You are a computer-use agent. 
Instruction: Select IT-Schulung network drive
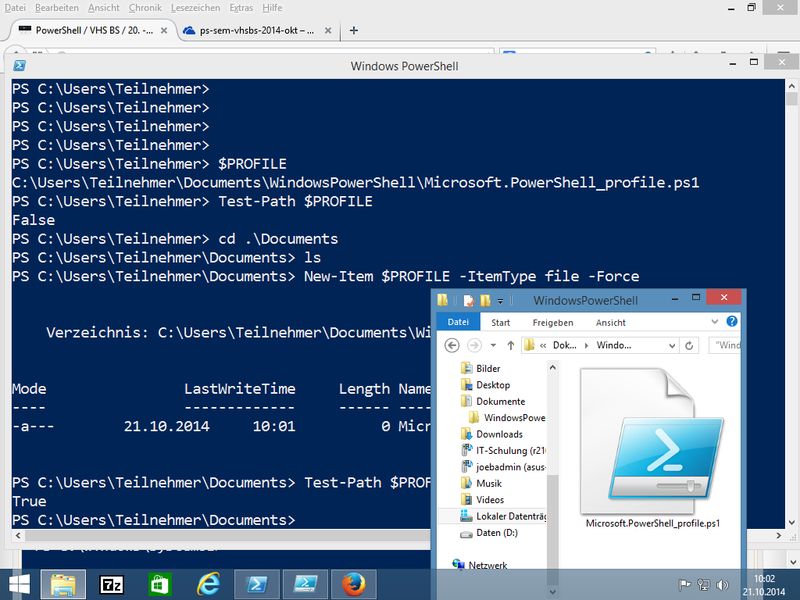point(510,451)
